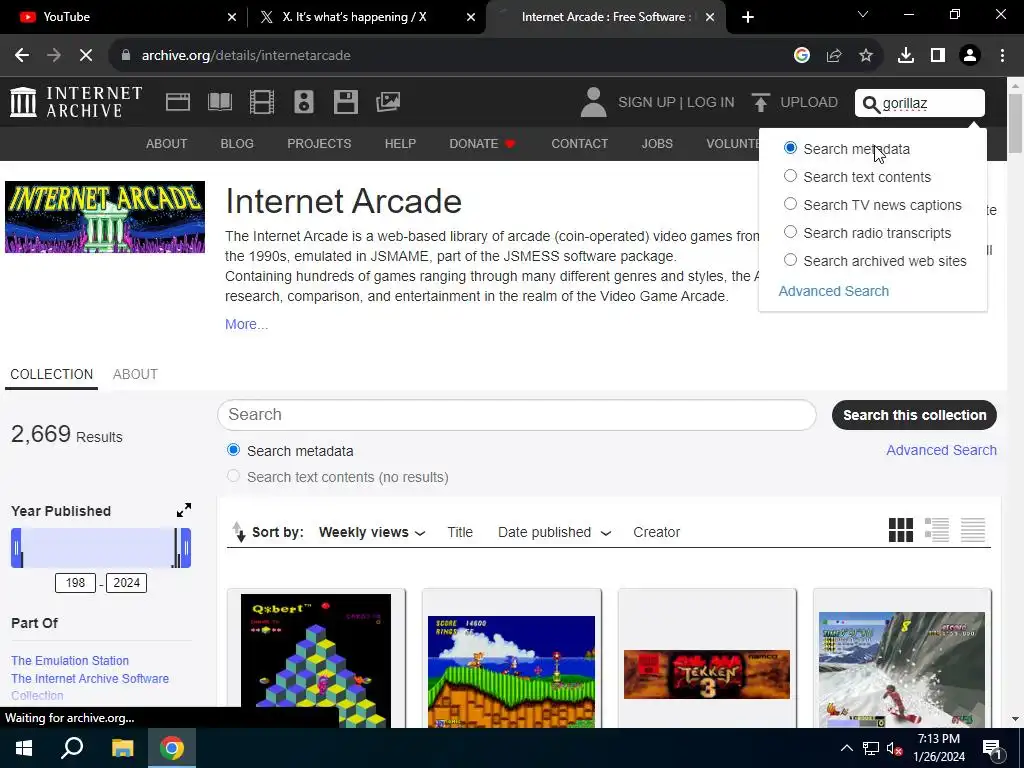Image resolution: width=1024 pixels, height=768 pixels.
Task: Select Search radio transcripts
Action: (x=790, y=232)
